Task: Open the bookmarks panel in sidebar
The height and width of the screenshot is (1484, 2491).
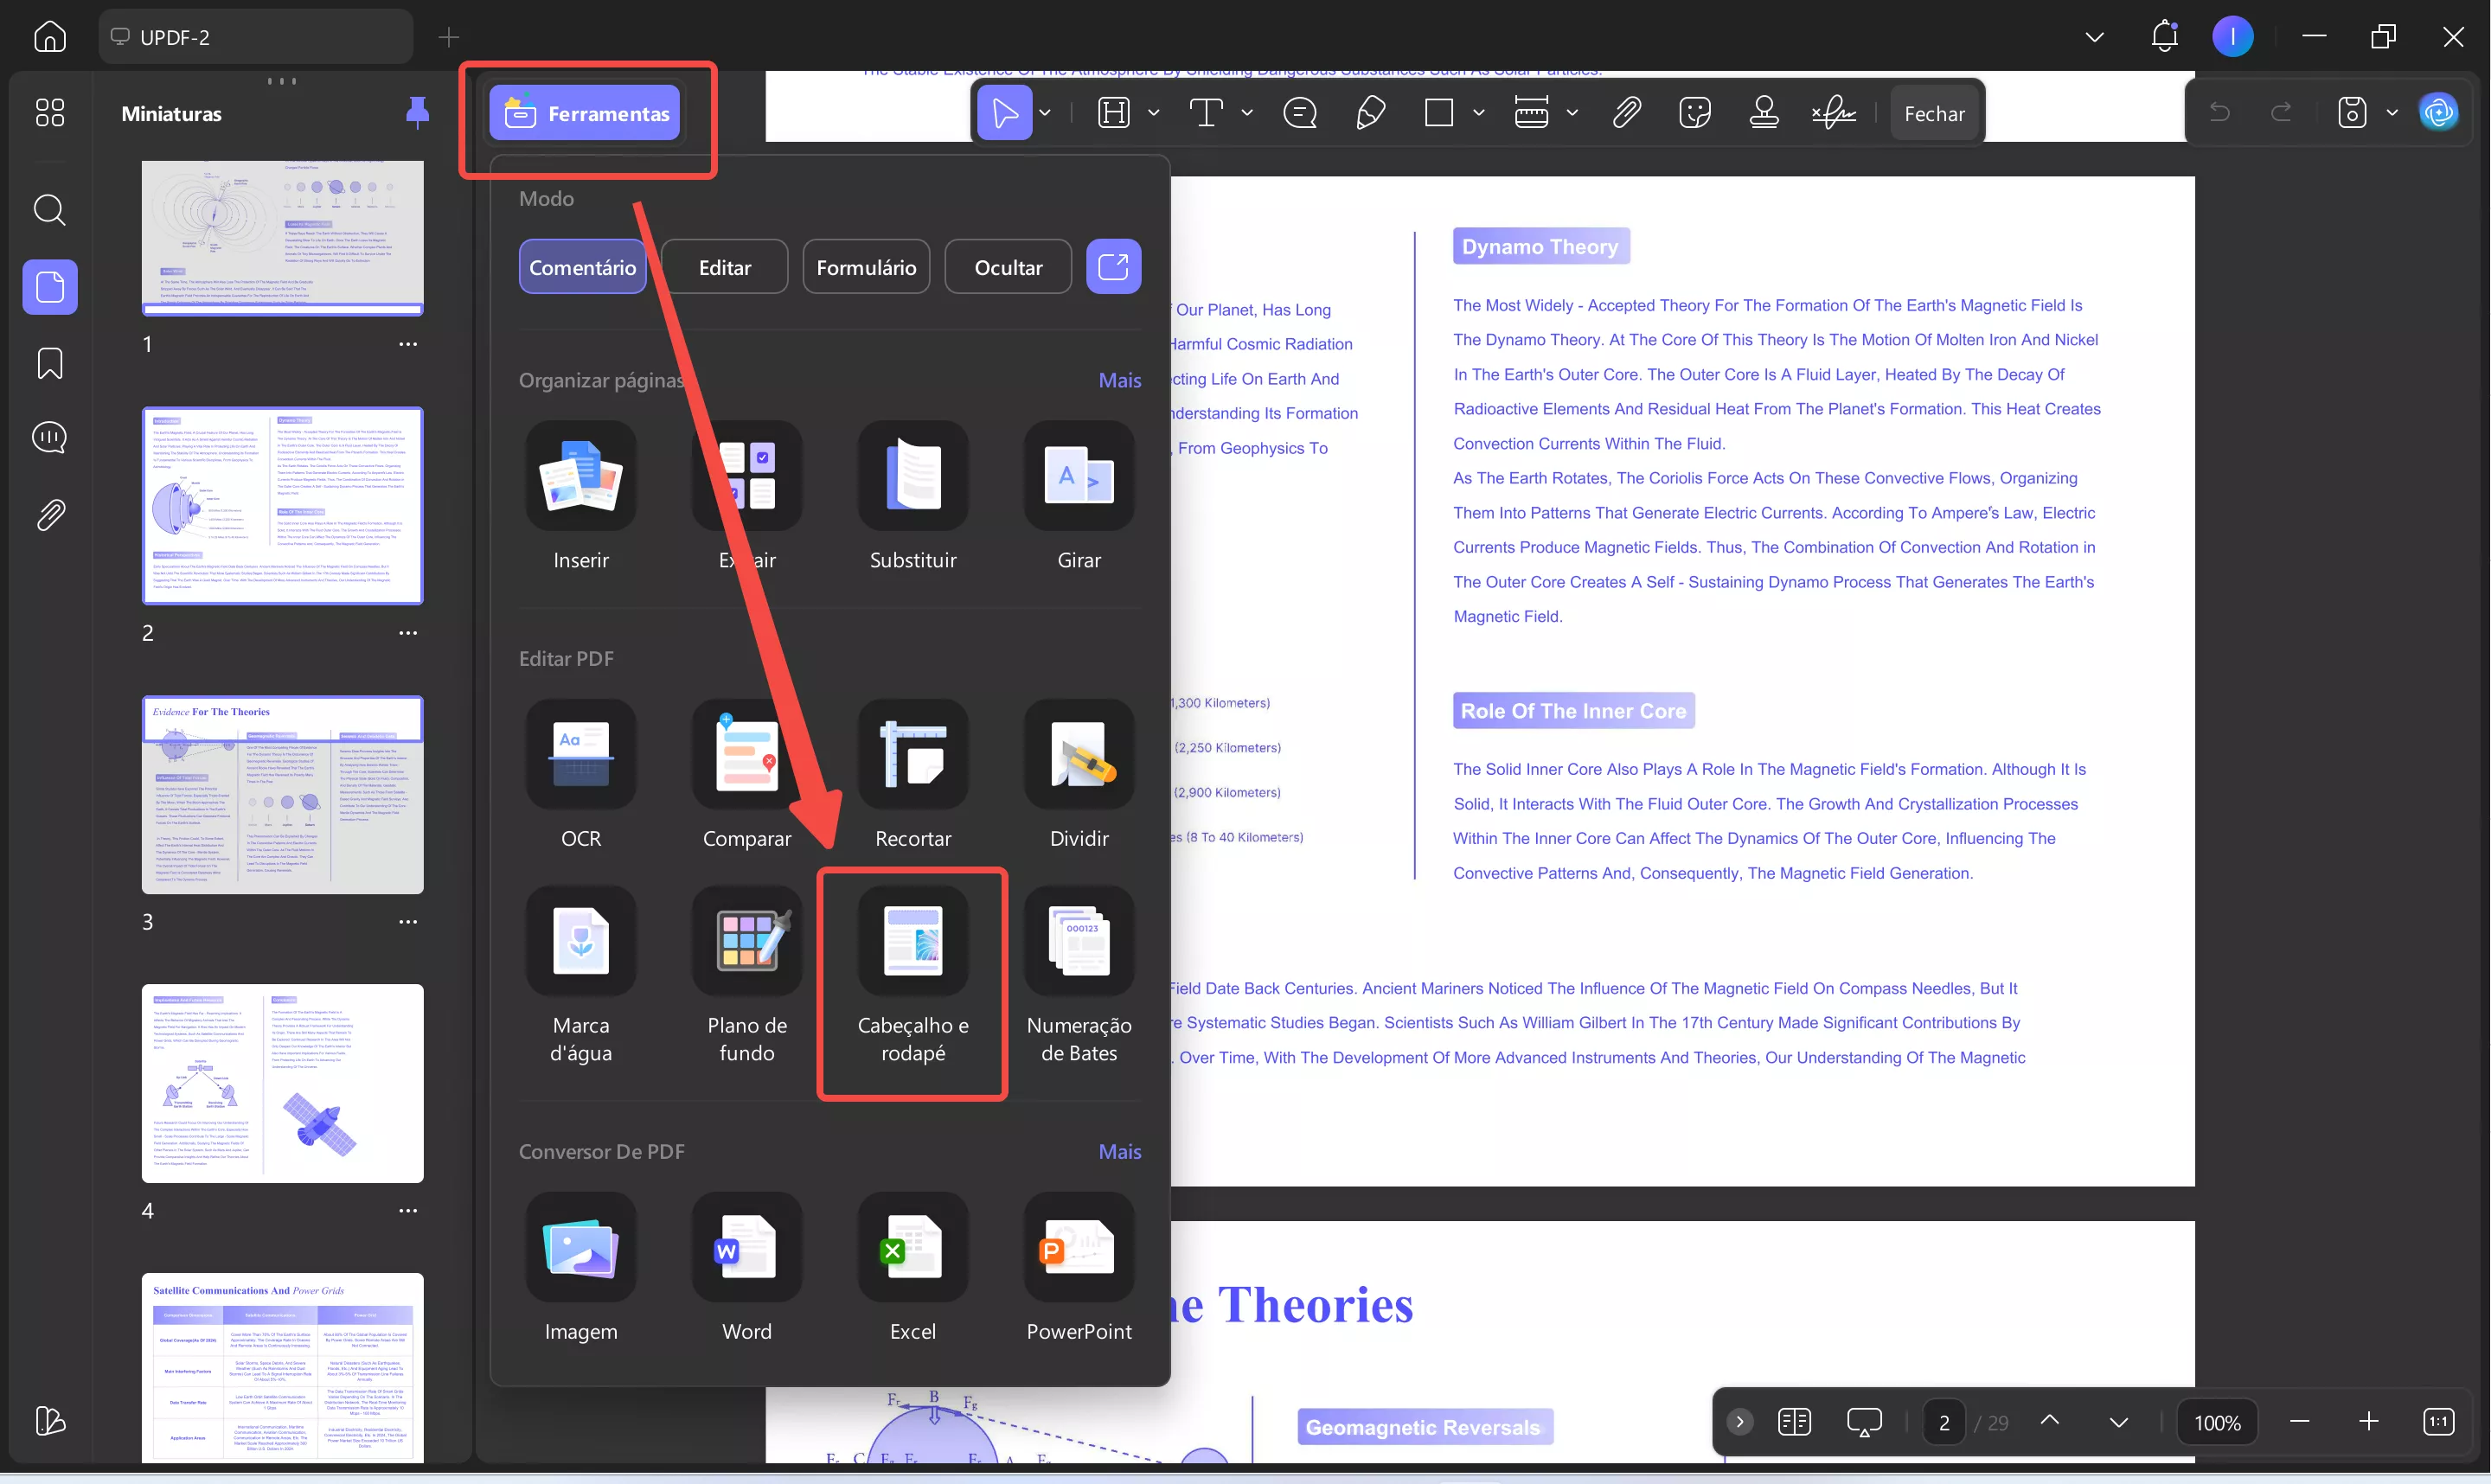Action: (x=50, y=363)
